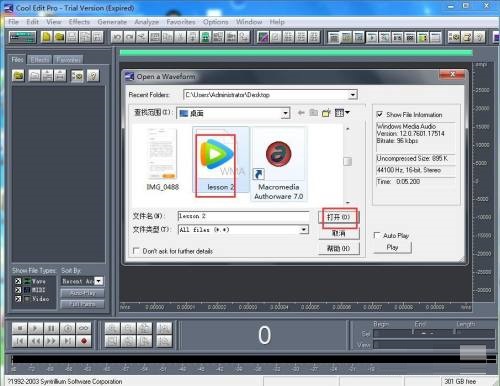This screenshot has width=500, height=386.
Task: Expand the Recent Folders dropdown
Action: click(x=353, y=95)
